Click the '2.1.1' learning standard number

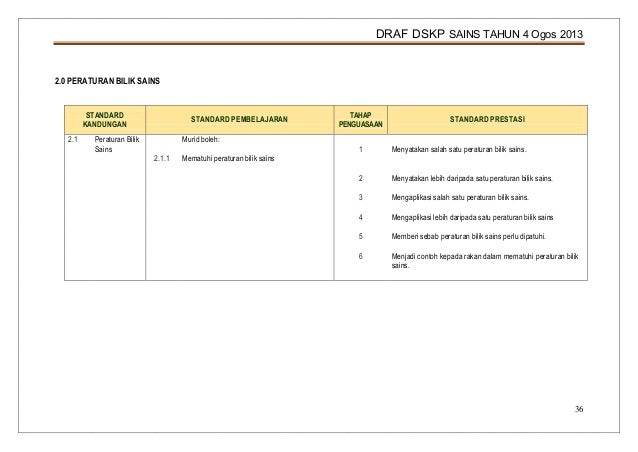coord(162,158)
